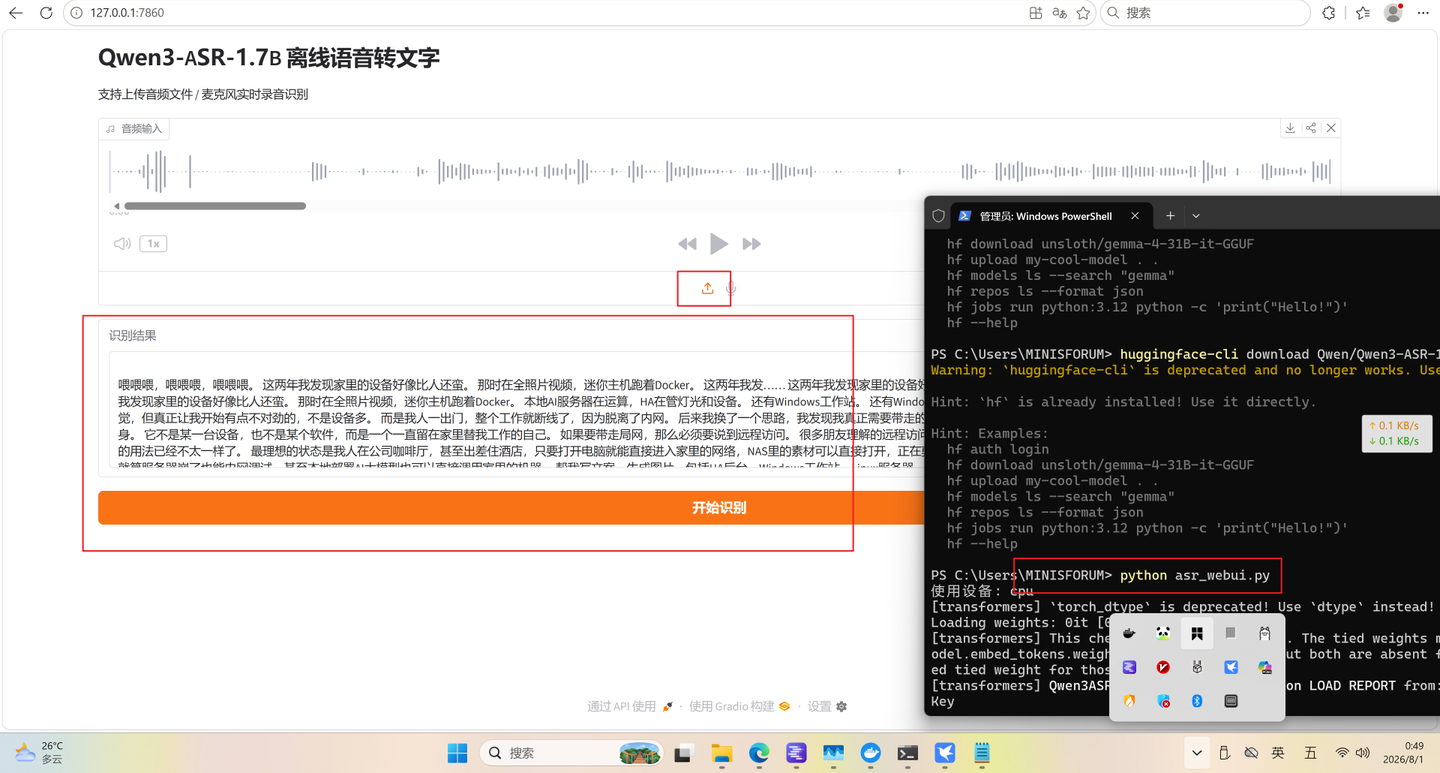1440x773 pixels.
Task: Open the browser settings and more menu
Action: (x=1423, y=13)
